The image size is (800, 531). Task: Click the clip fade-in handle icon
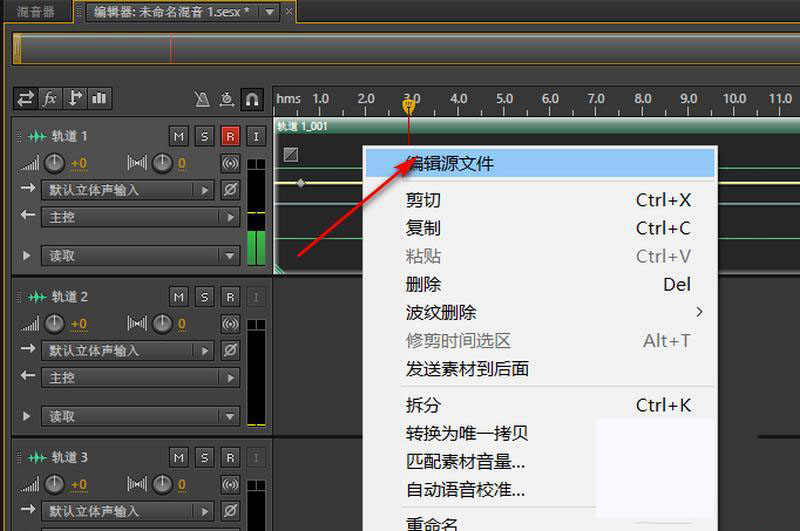click(291, 154)
